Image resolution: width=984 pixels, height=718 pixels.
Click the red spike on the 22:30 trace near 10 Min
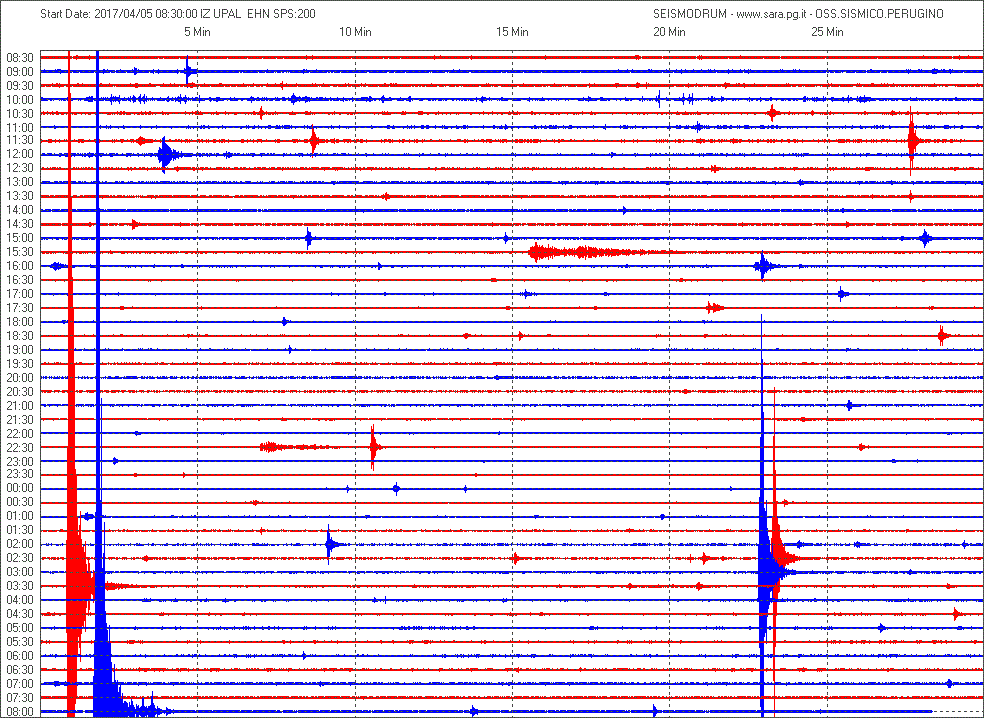pyautogui.click(x=373, y=447)
